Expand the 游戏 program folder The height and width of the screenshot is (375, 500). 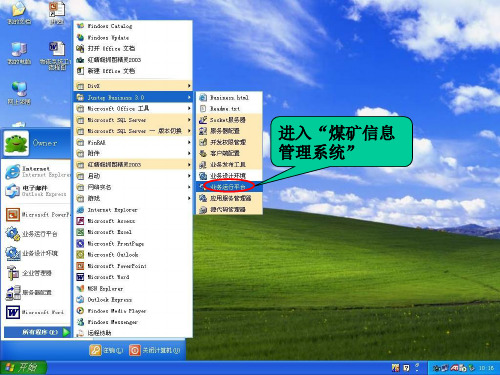[133, 198]
